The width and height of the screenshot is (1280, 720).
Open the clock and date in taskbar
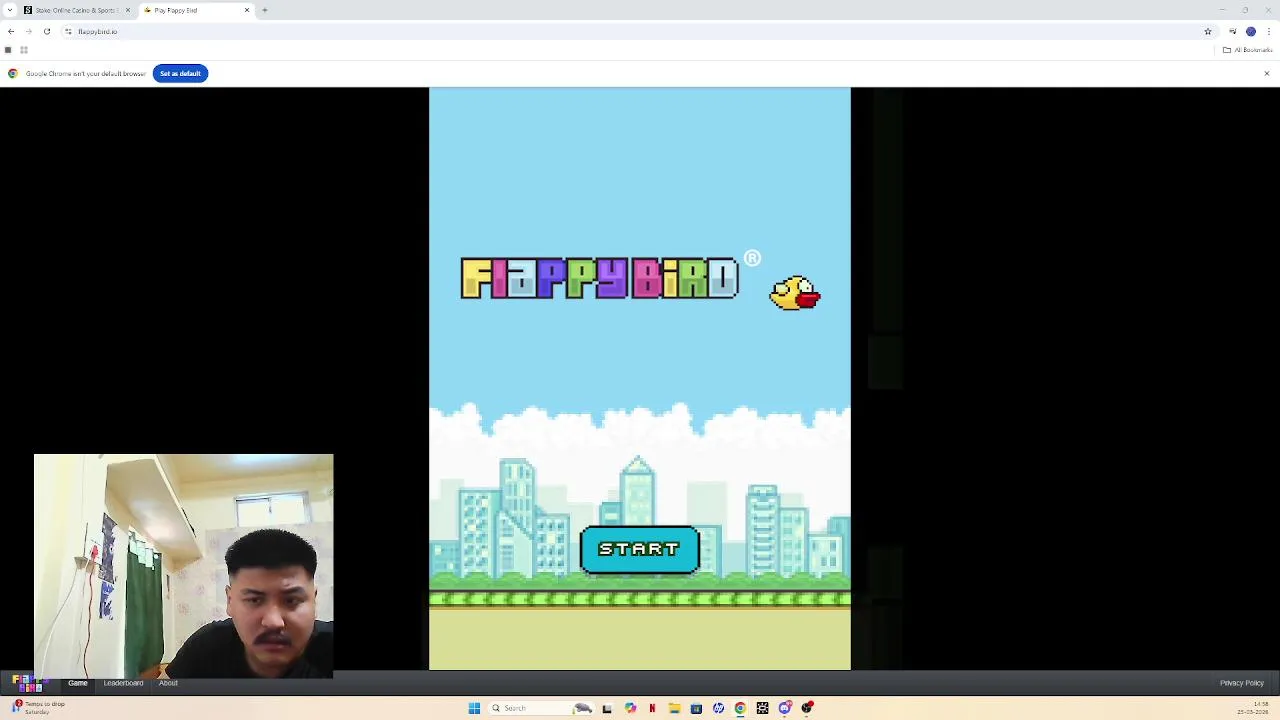(x=1253, y=708)
